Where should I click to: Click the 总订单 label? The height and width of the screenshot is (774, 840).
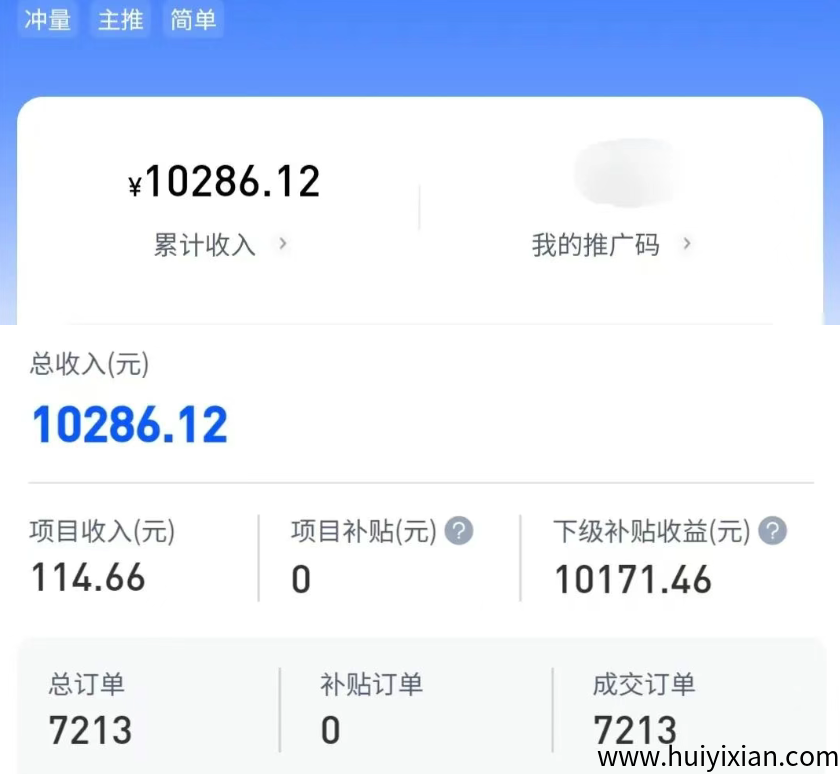click(x=87, y=685)
